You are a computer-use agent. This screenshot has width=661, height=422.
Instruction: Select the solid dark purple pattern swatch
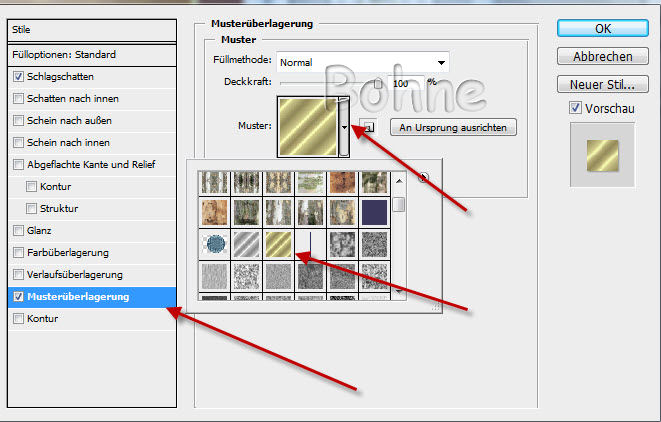(x=374, y=211)
